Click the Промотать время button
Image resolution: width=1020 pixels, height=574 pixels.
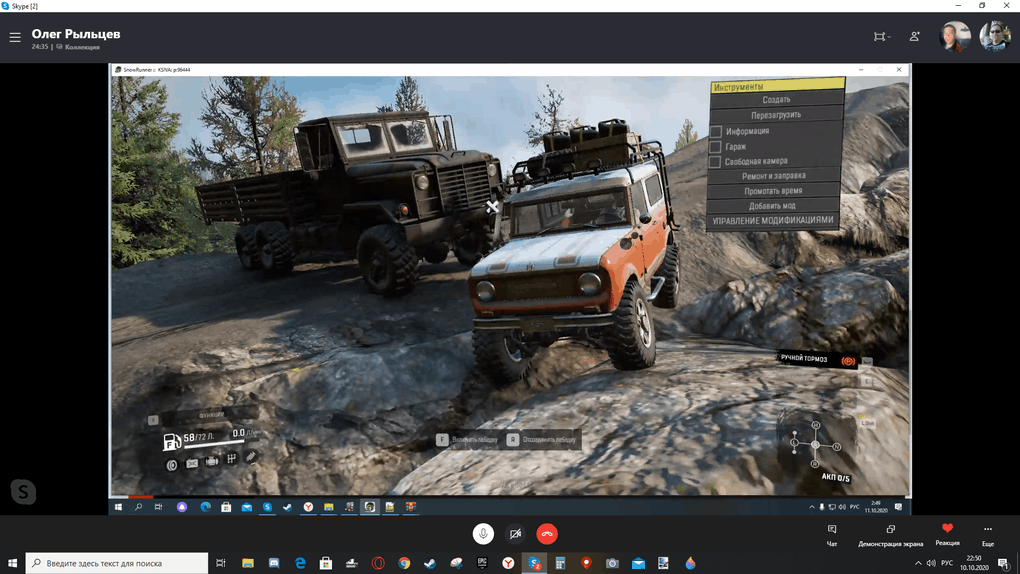[x=772, y=191]
